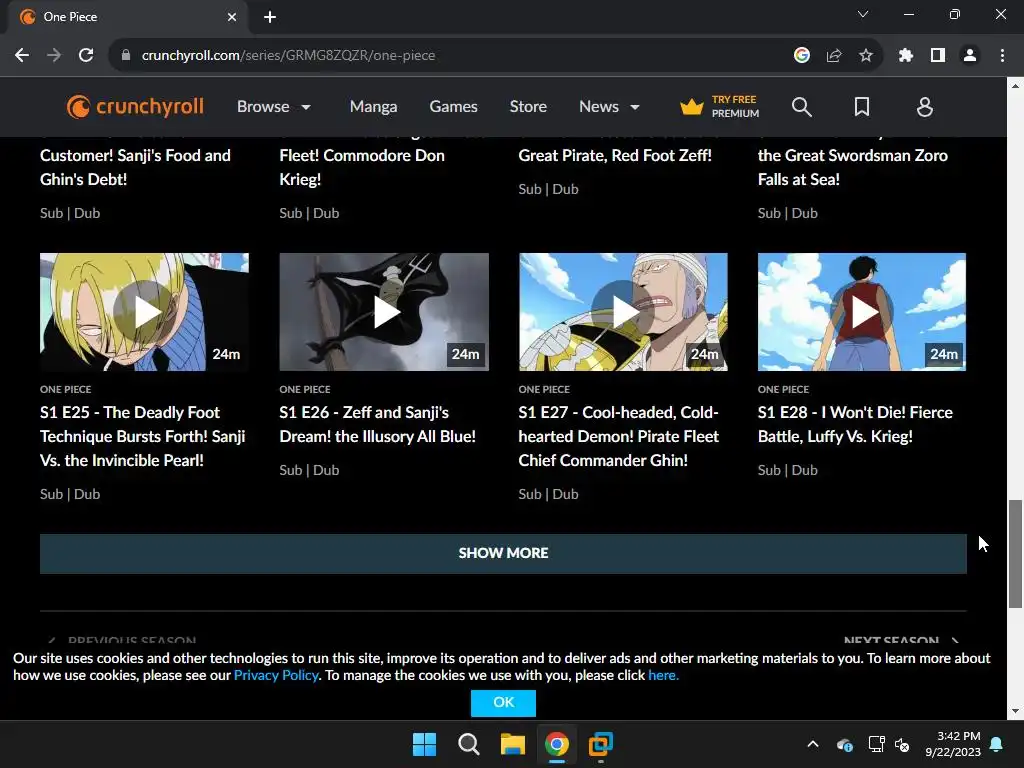Open notifications bell in taskbar
Screen dimensions: 1024x768
[x=997, y=744]
